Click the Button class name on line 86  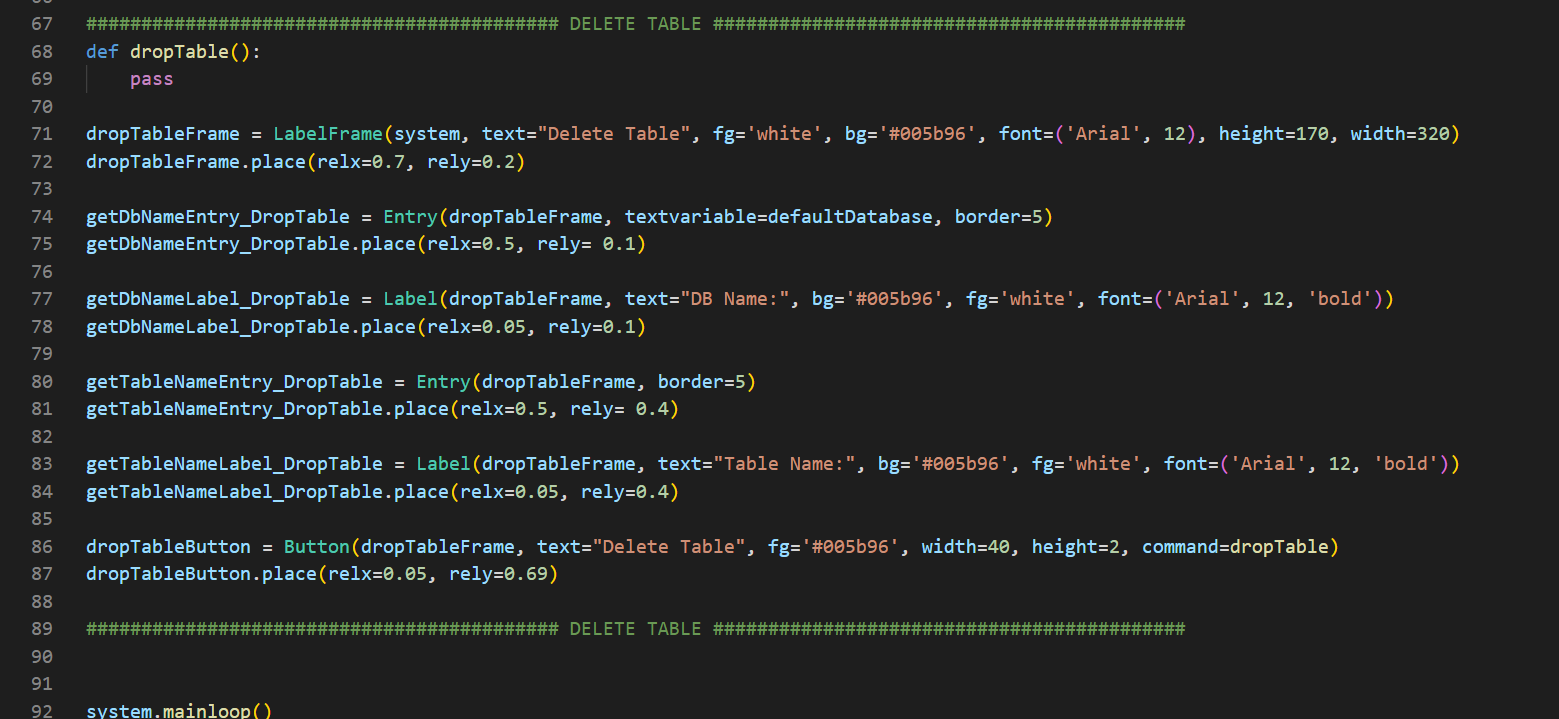[x=316, y=547]
